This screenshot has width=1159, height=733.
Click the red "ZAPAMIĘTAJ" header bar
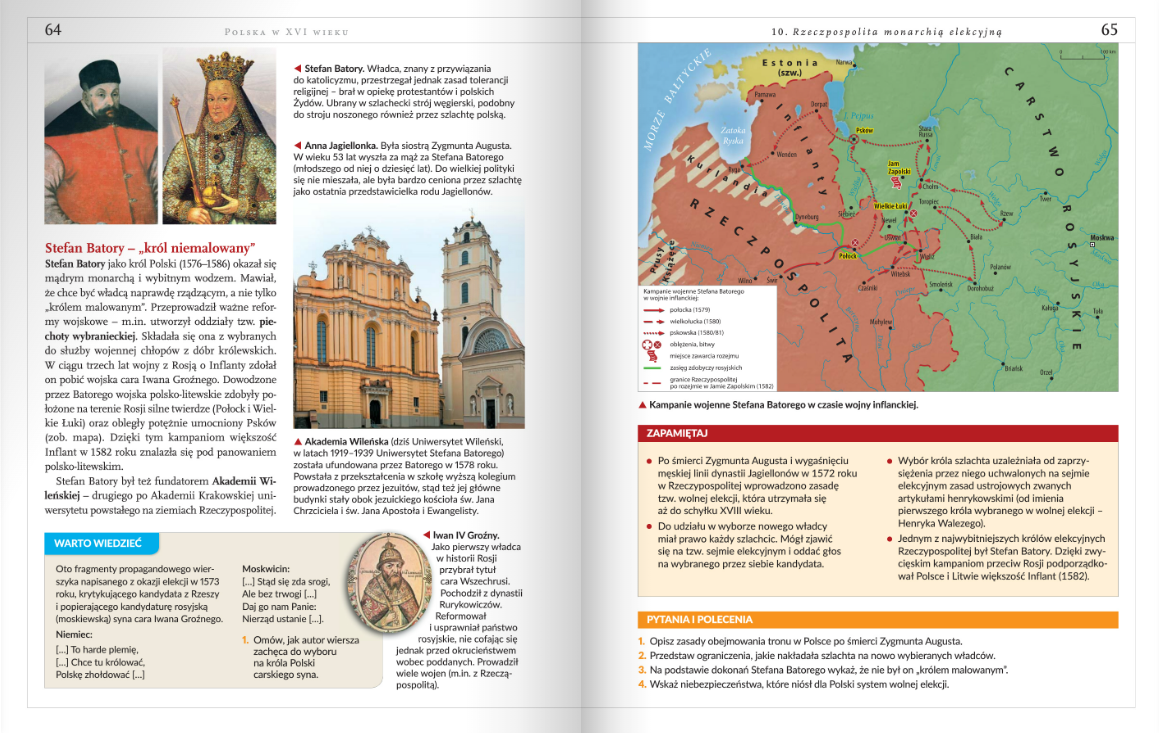(x=877, y=433)
